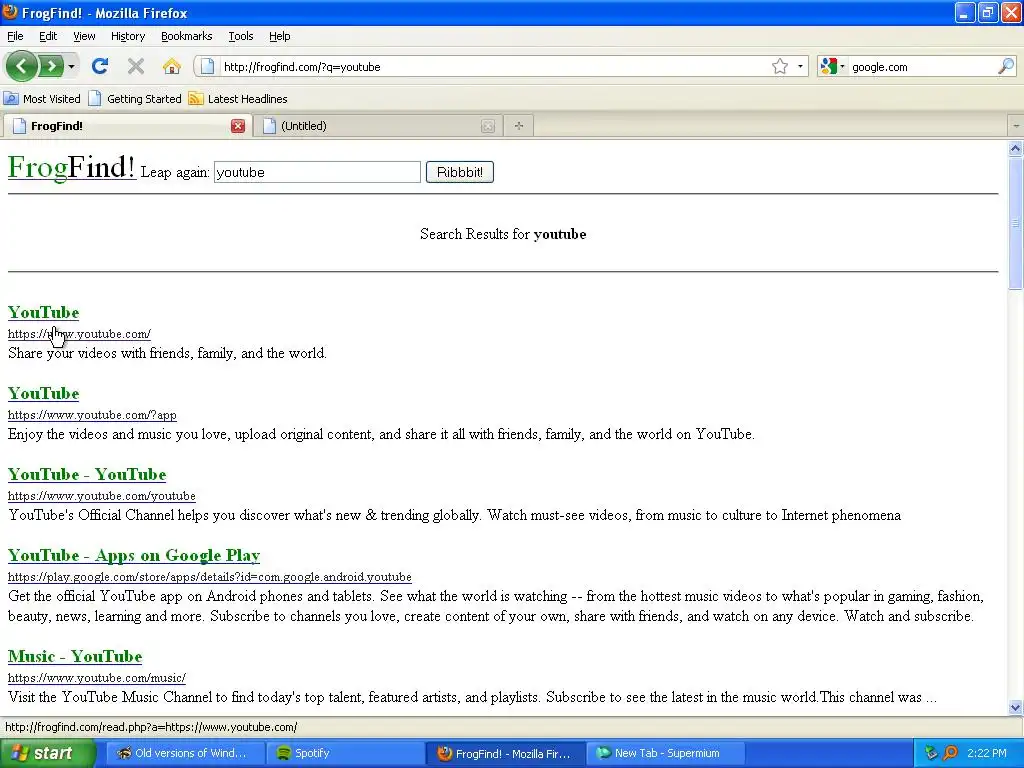
Task: Click the URL address field
Action: coord(493,67)
